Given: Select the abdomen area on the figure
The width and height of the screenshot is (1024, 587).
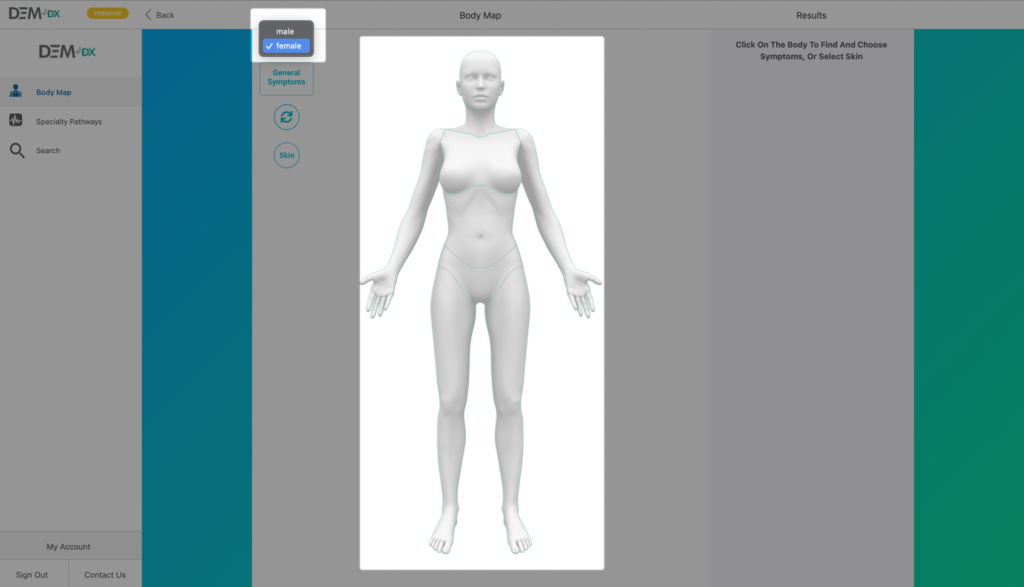Looking at the screenshot, I should tap(481, 225).
